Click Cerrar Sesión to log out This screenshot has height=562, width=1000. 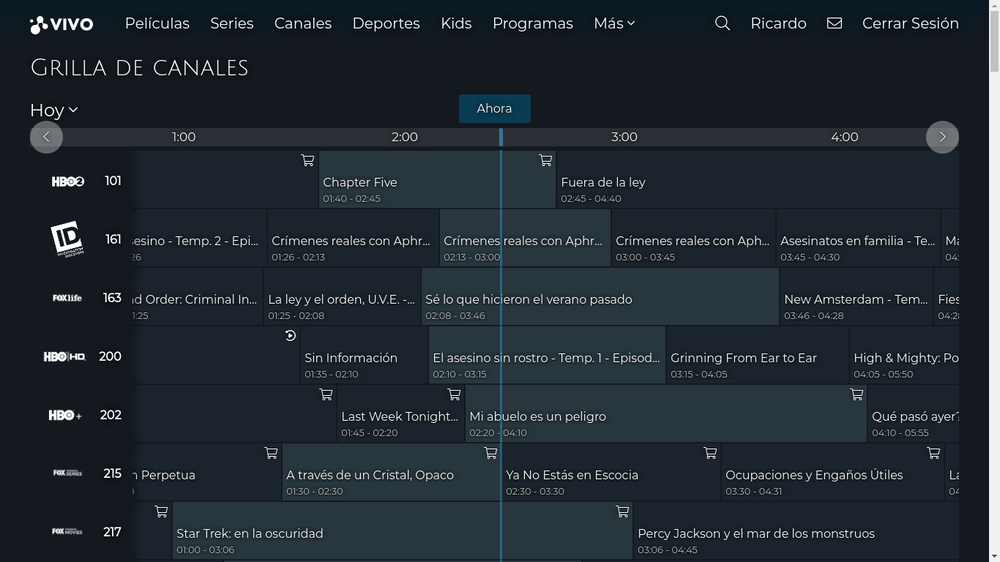(x=910, y=23)
